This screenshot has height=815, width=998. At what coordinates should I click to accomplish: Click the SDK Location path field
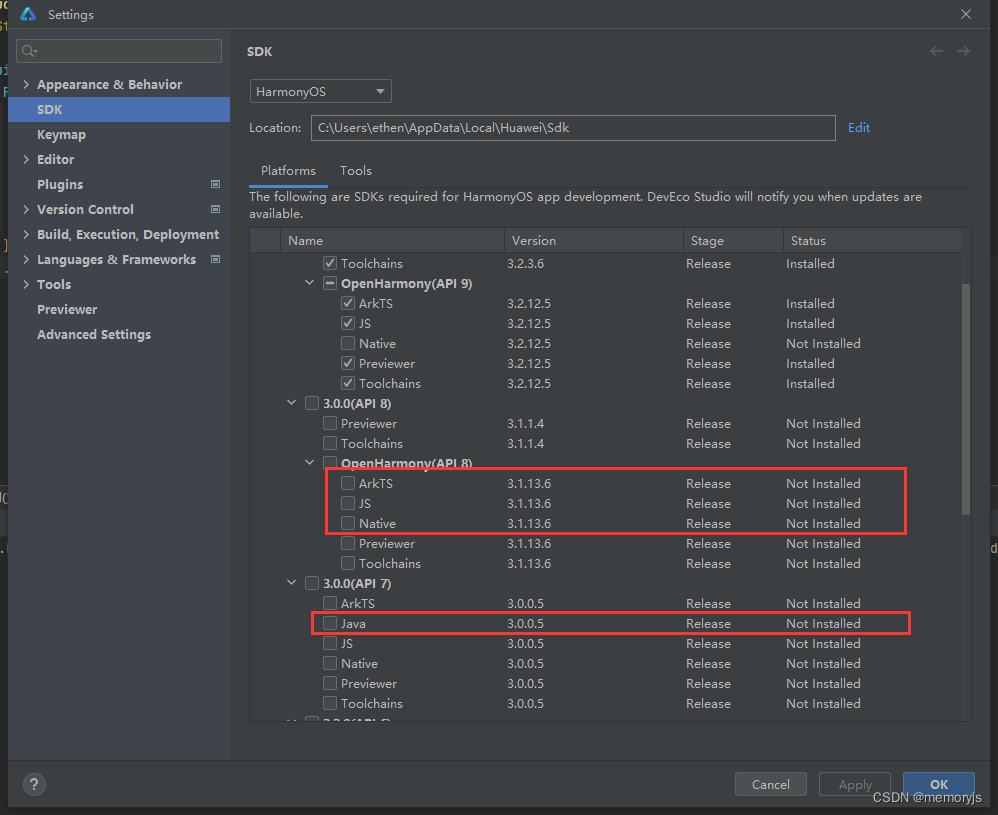pos(572,127)
